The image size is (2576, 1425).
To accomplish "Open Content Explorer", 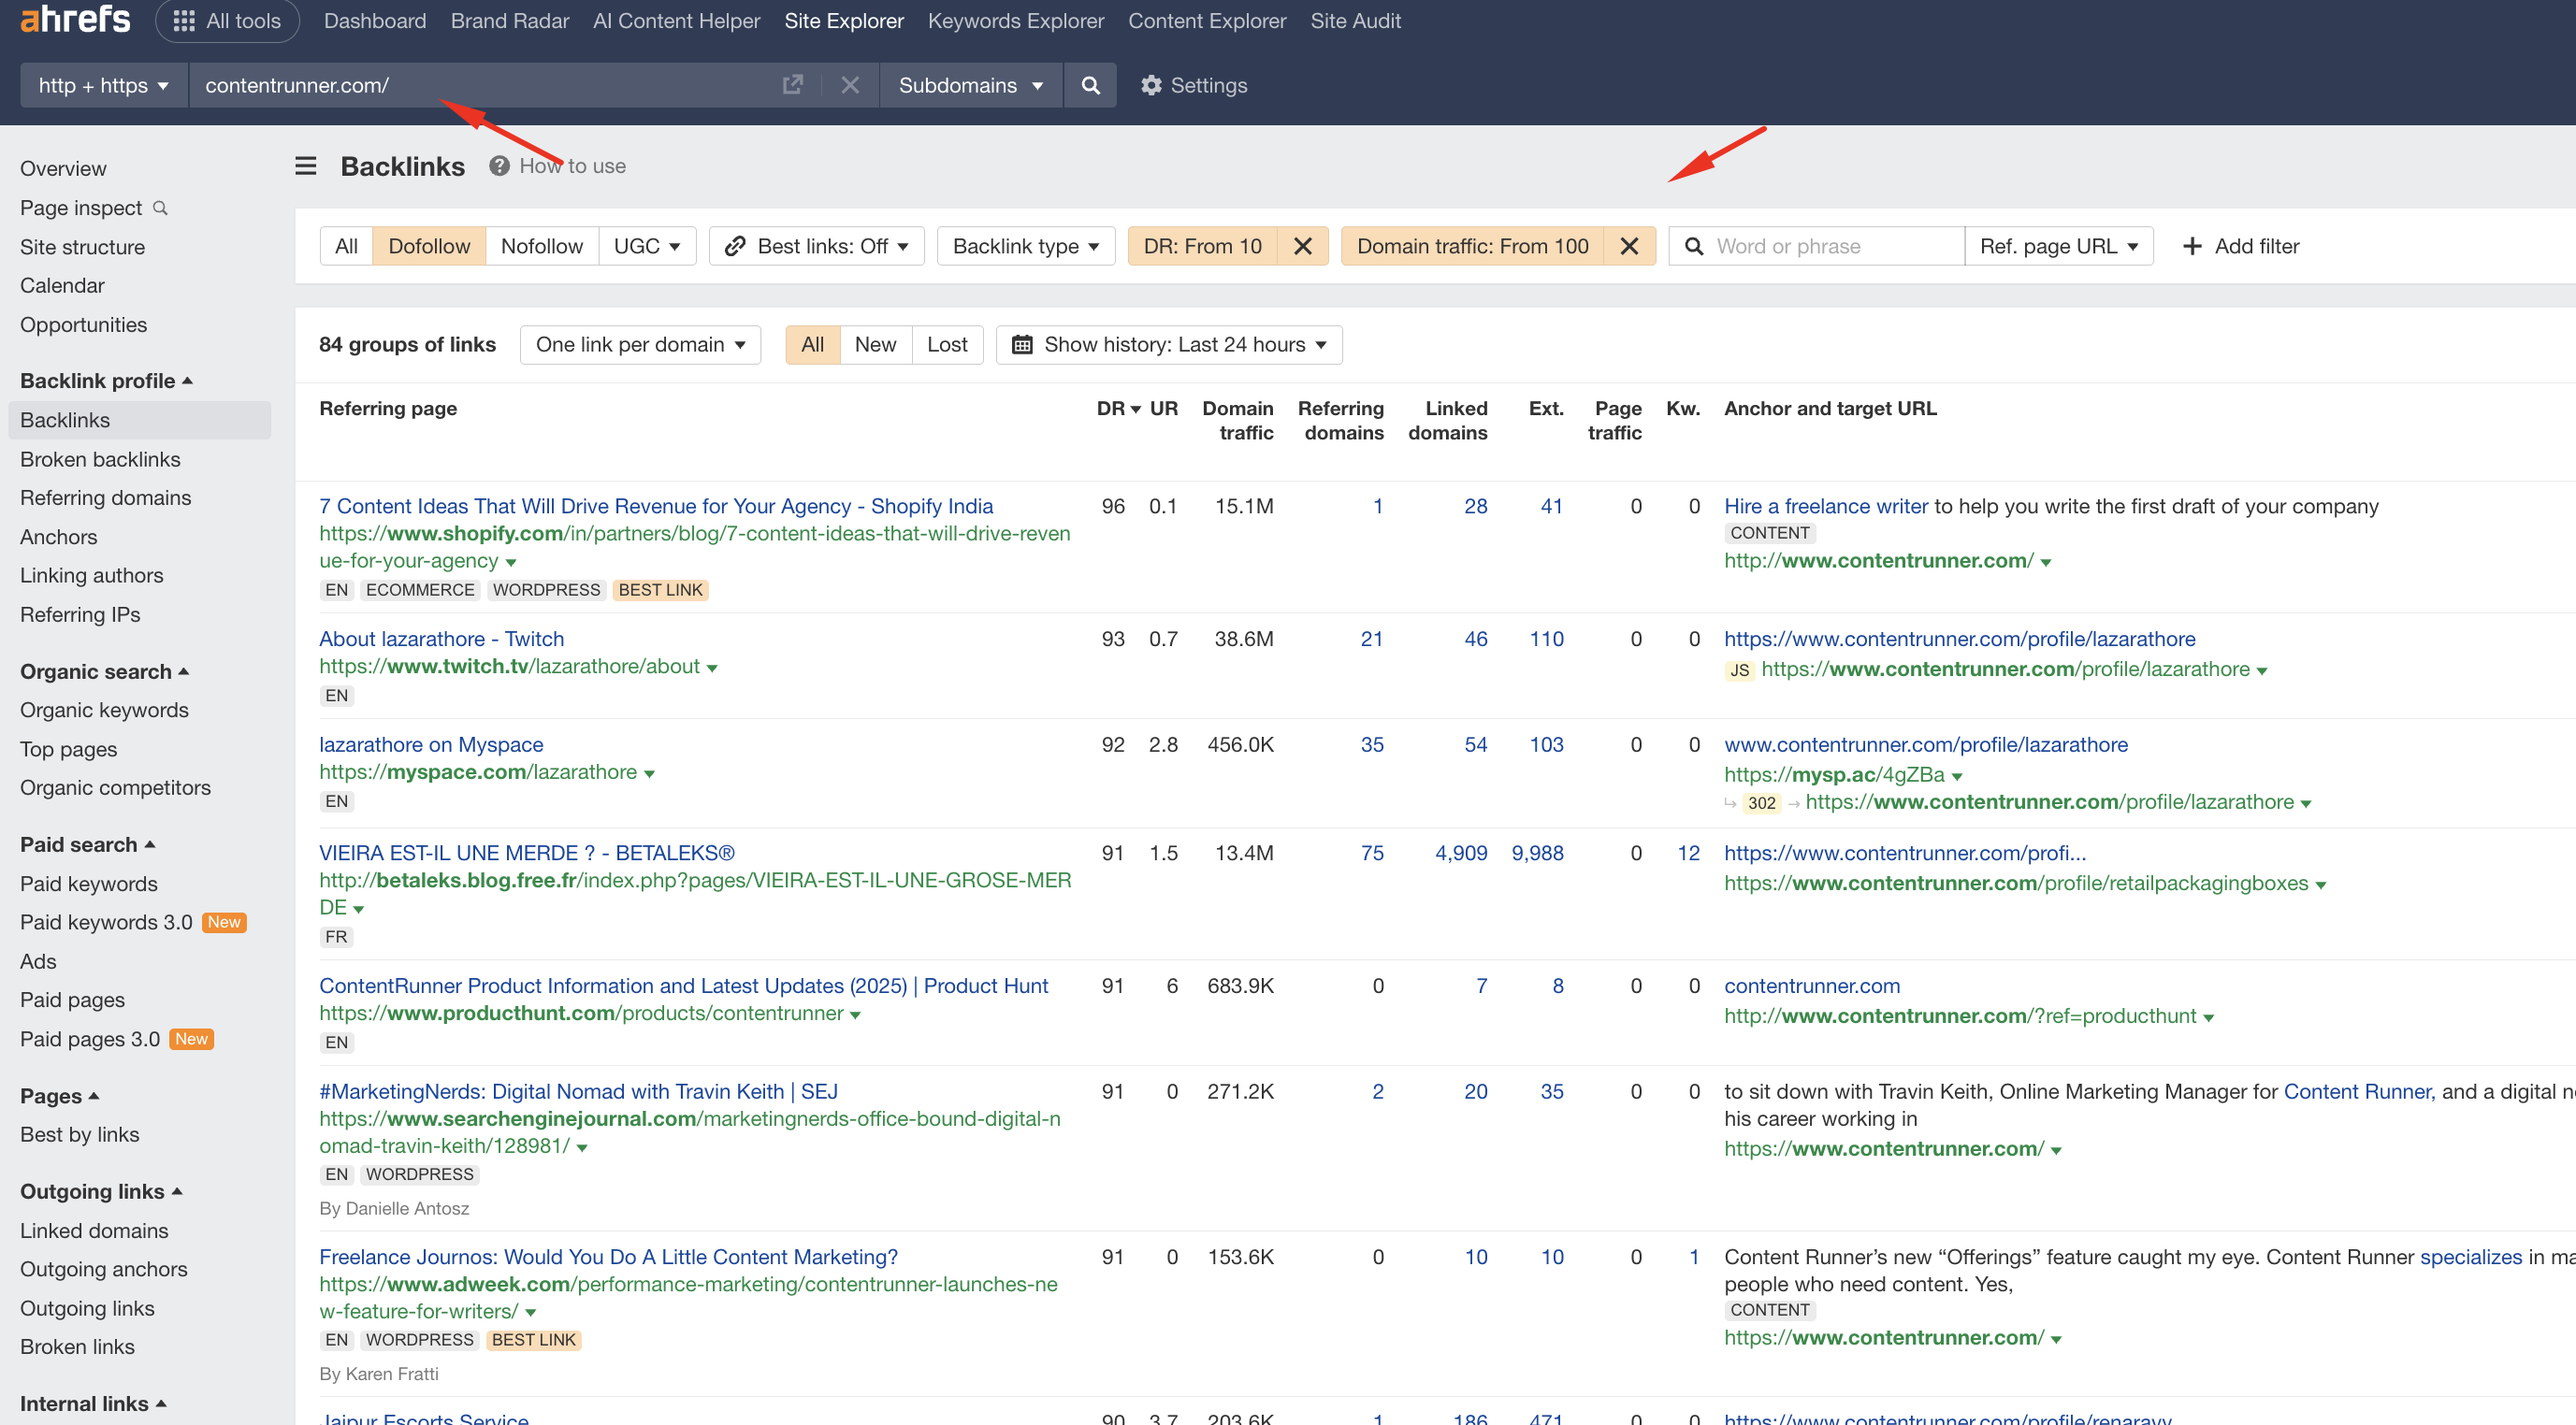I will [x=1207, y=21].
